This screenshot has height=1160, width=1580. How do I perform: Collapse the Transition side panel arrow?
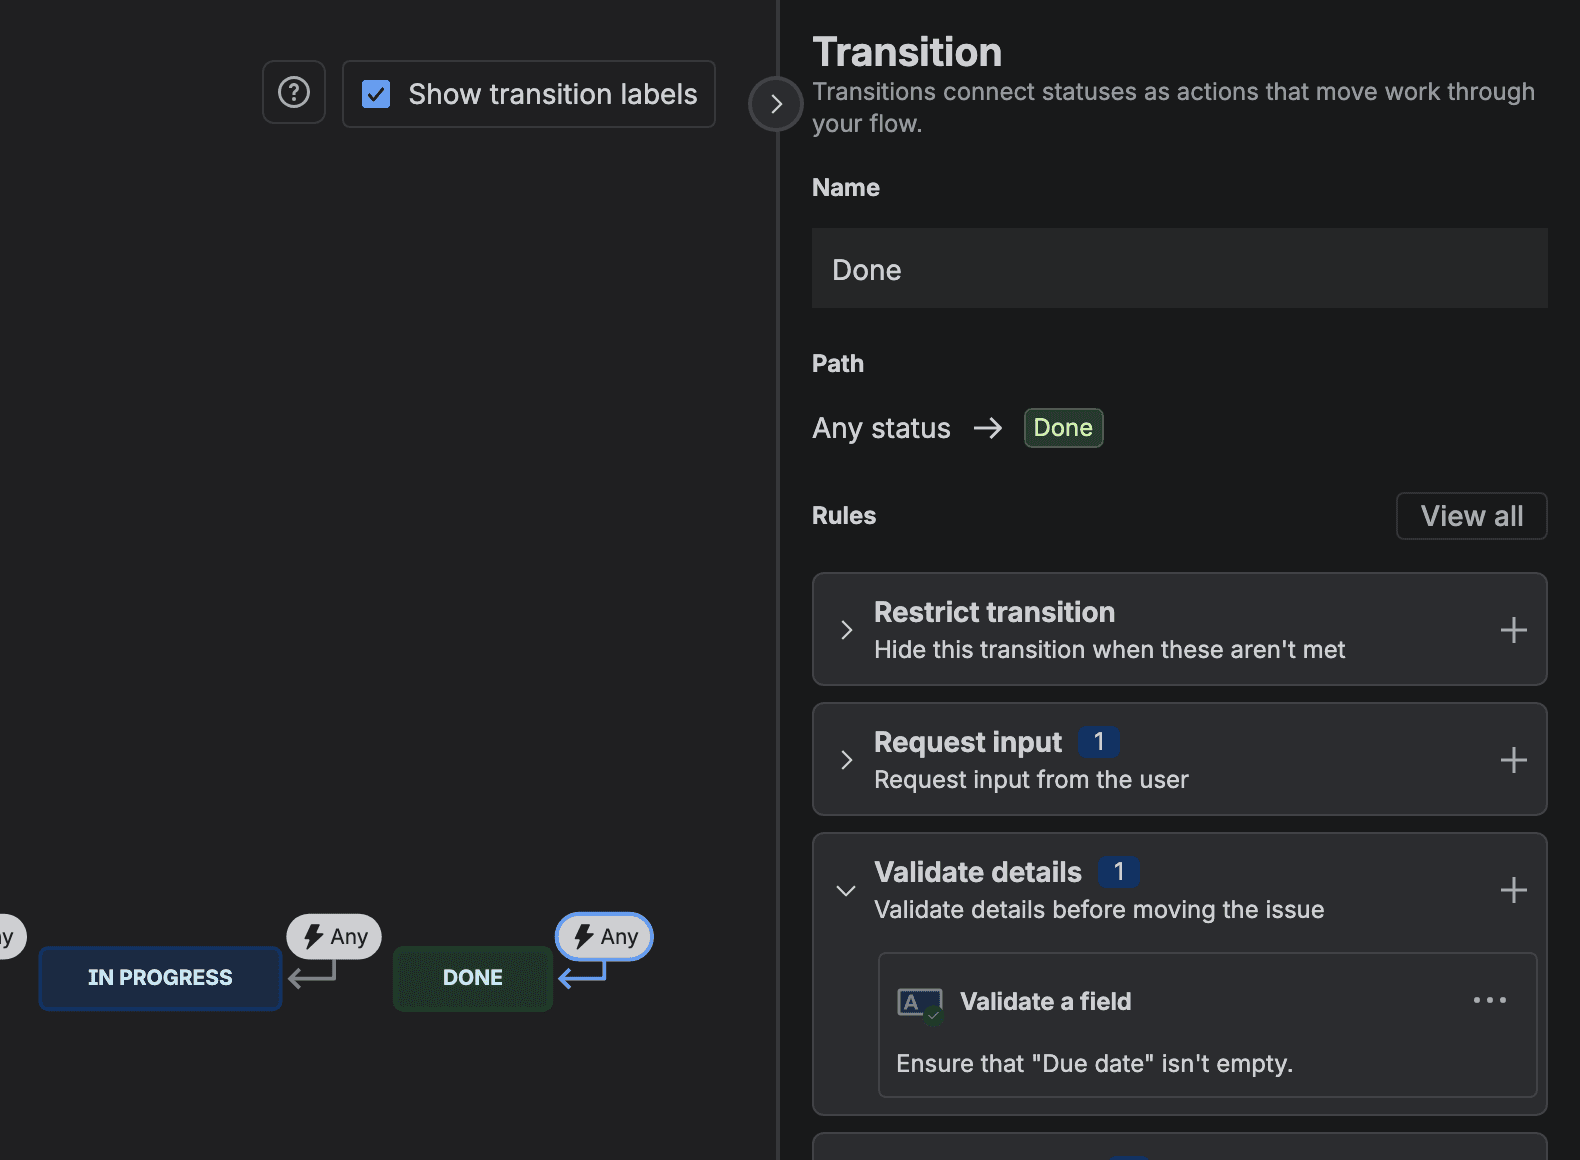776,104
